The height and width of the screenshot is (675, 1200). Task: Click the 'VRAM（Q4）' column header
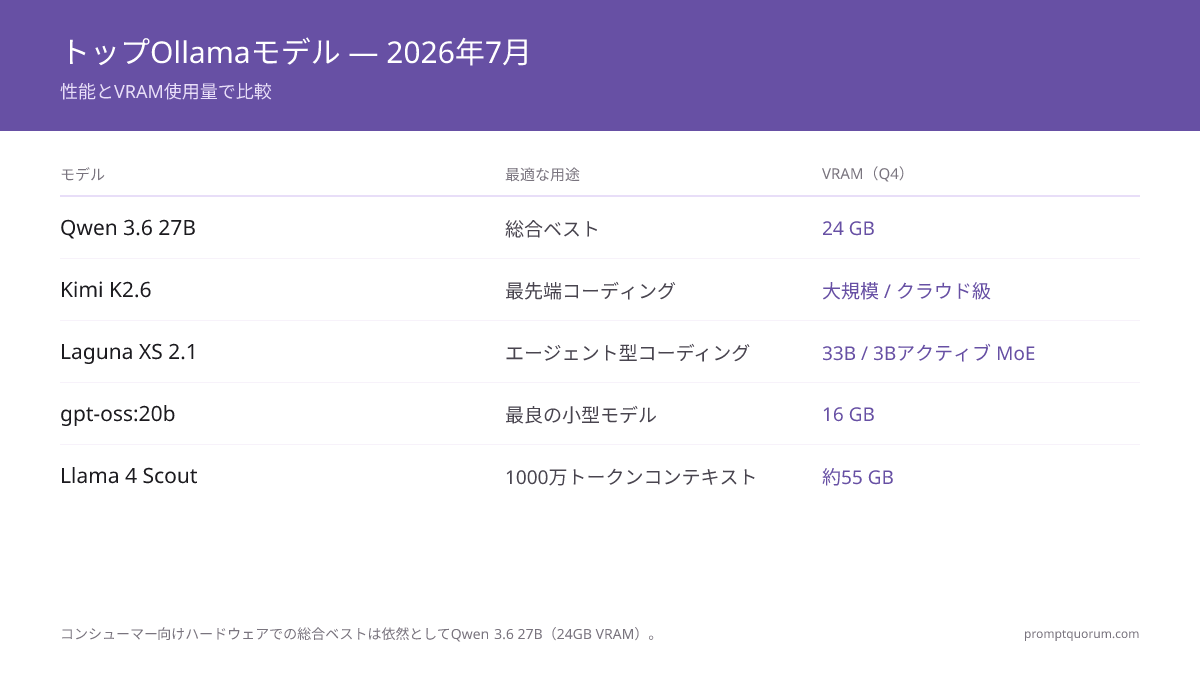click(867, 174)
